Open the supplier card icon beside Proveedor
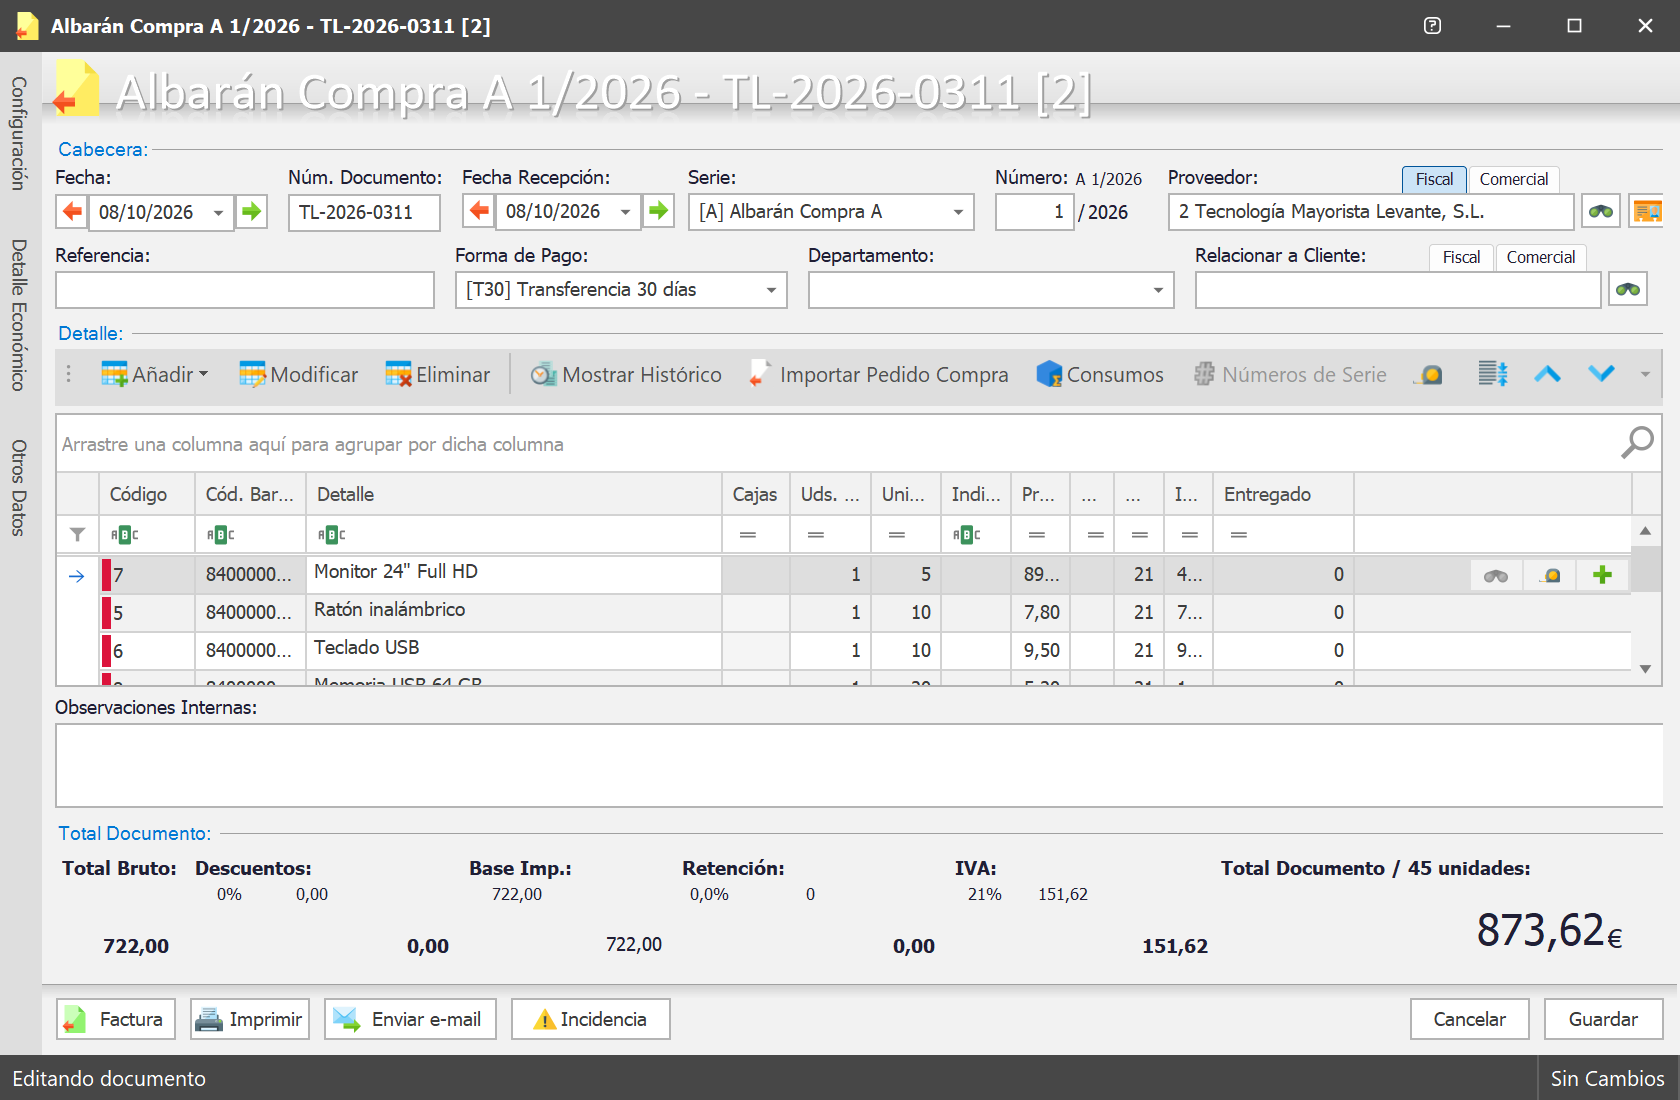Image resolution: width=1680 pixels, height=1100 pixels. [1647, 212]
